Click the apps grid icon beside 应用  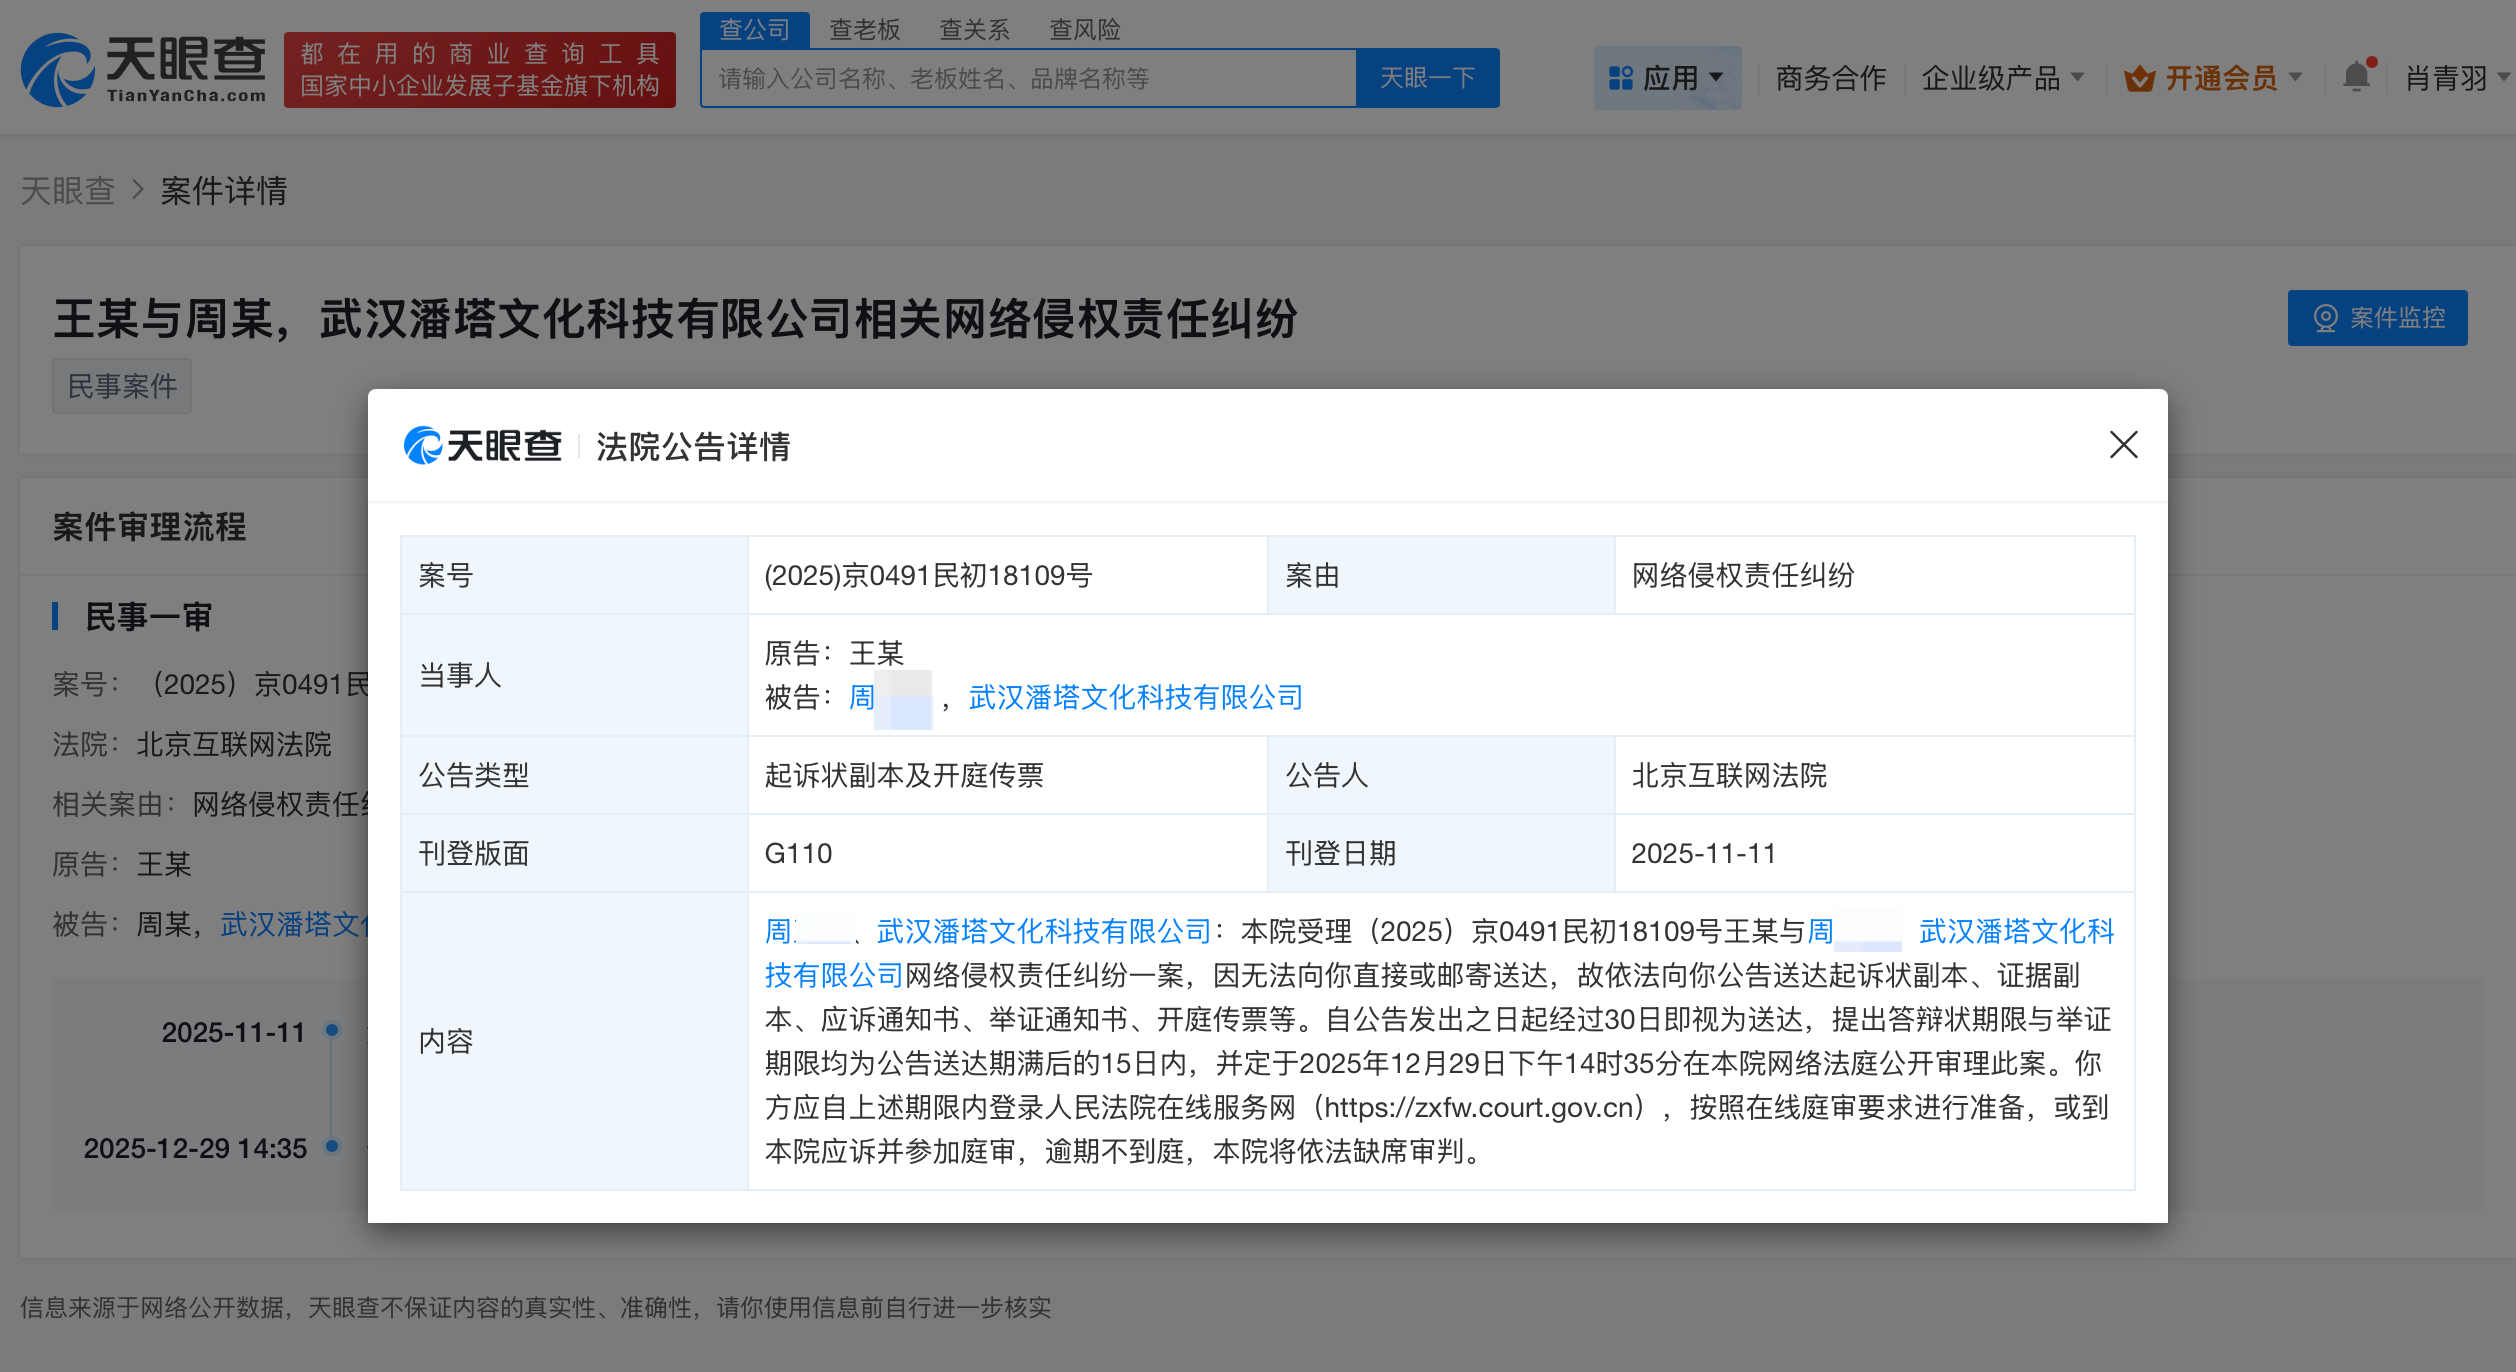(x=1620, y=77)
